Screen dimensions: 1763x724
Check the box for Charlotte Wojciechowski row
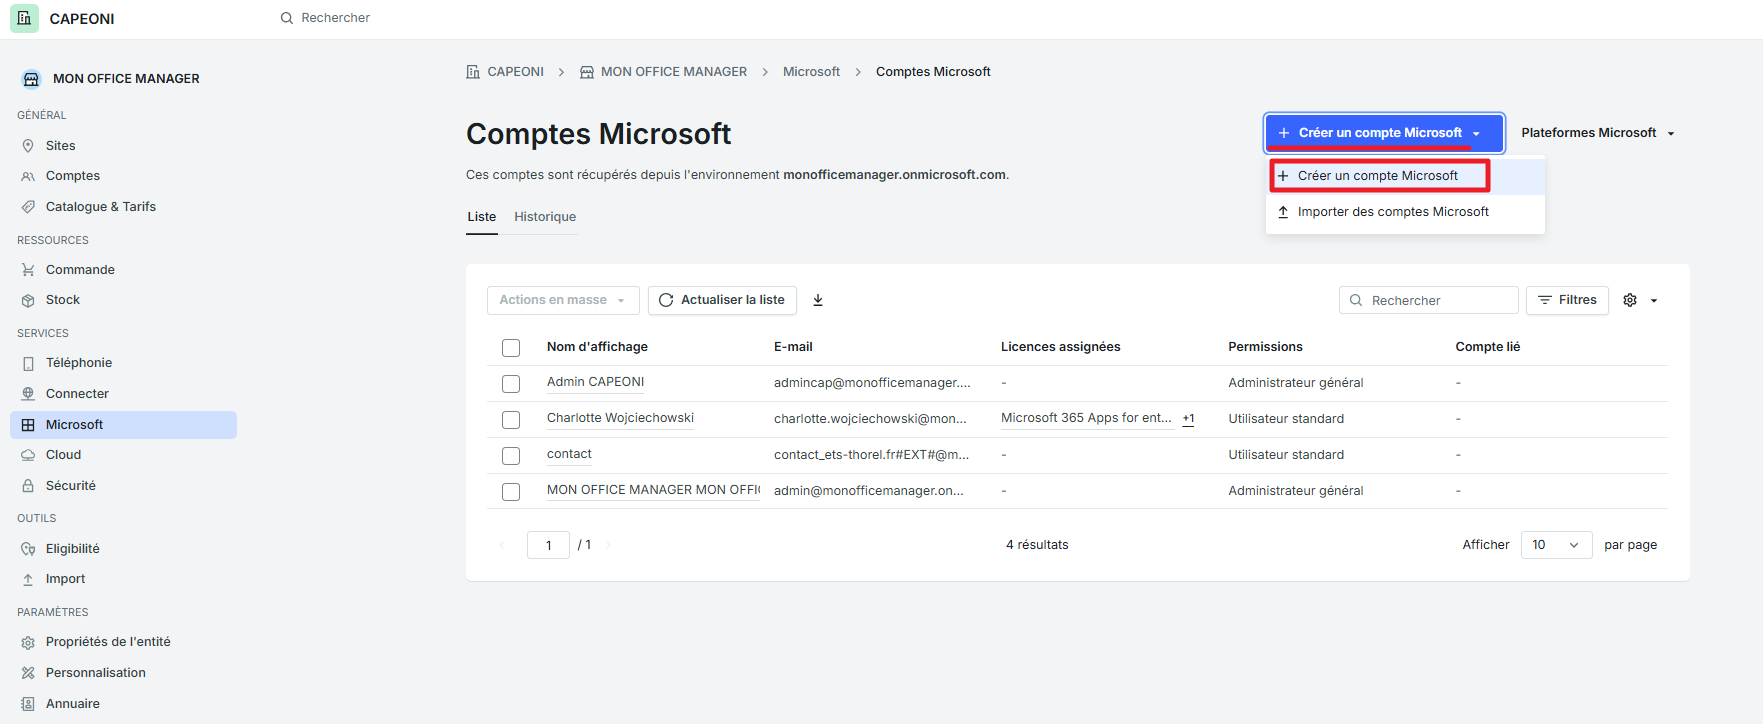pyautogui.click(x=511, y=420)
